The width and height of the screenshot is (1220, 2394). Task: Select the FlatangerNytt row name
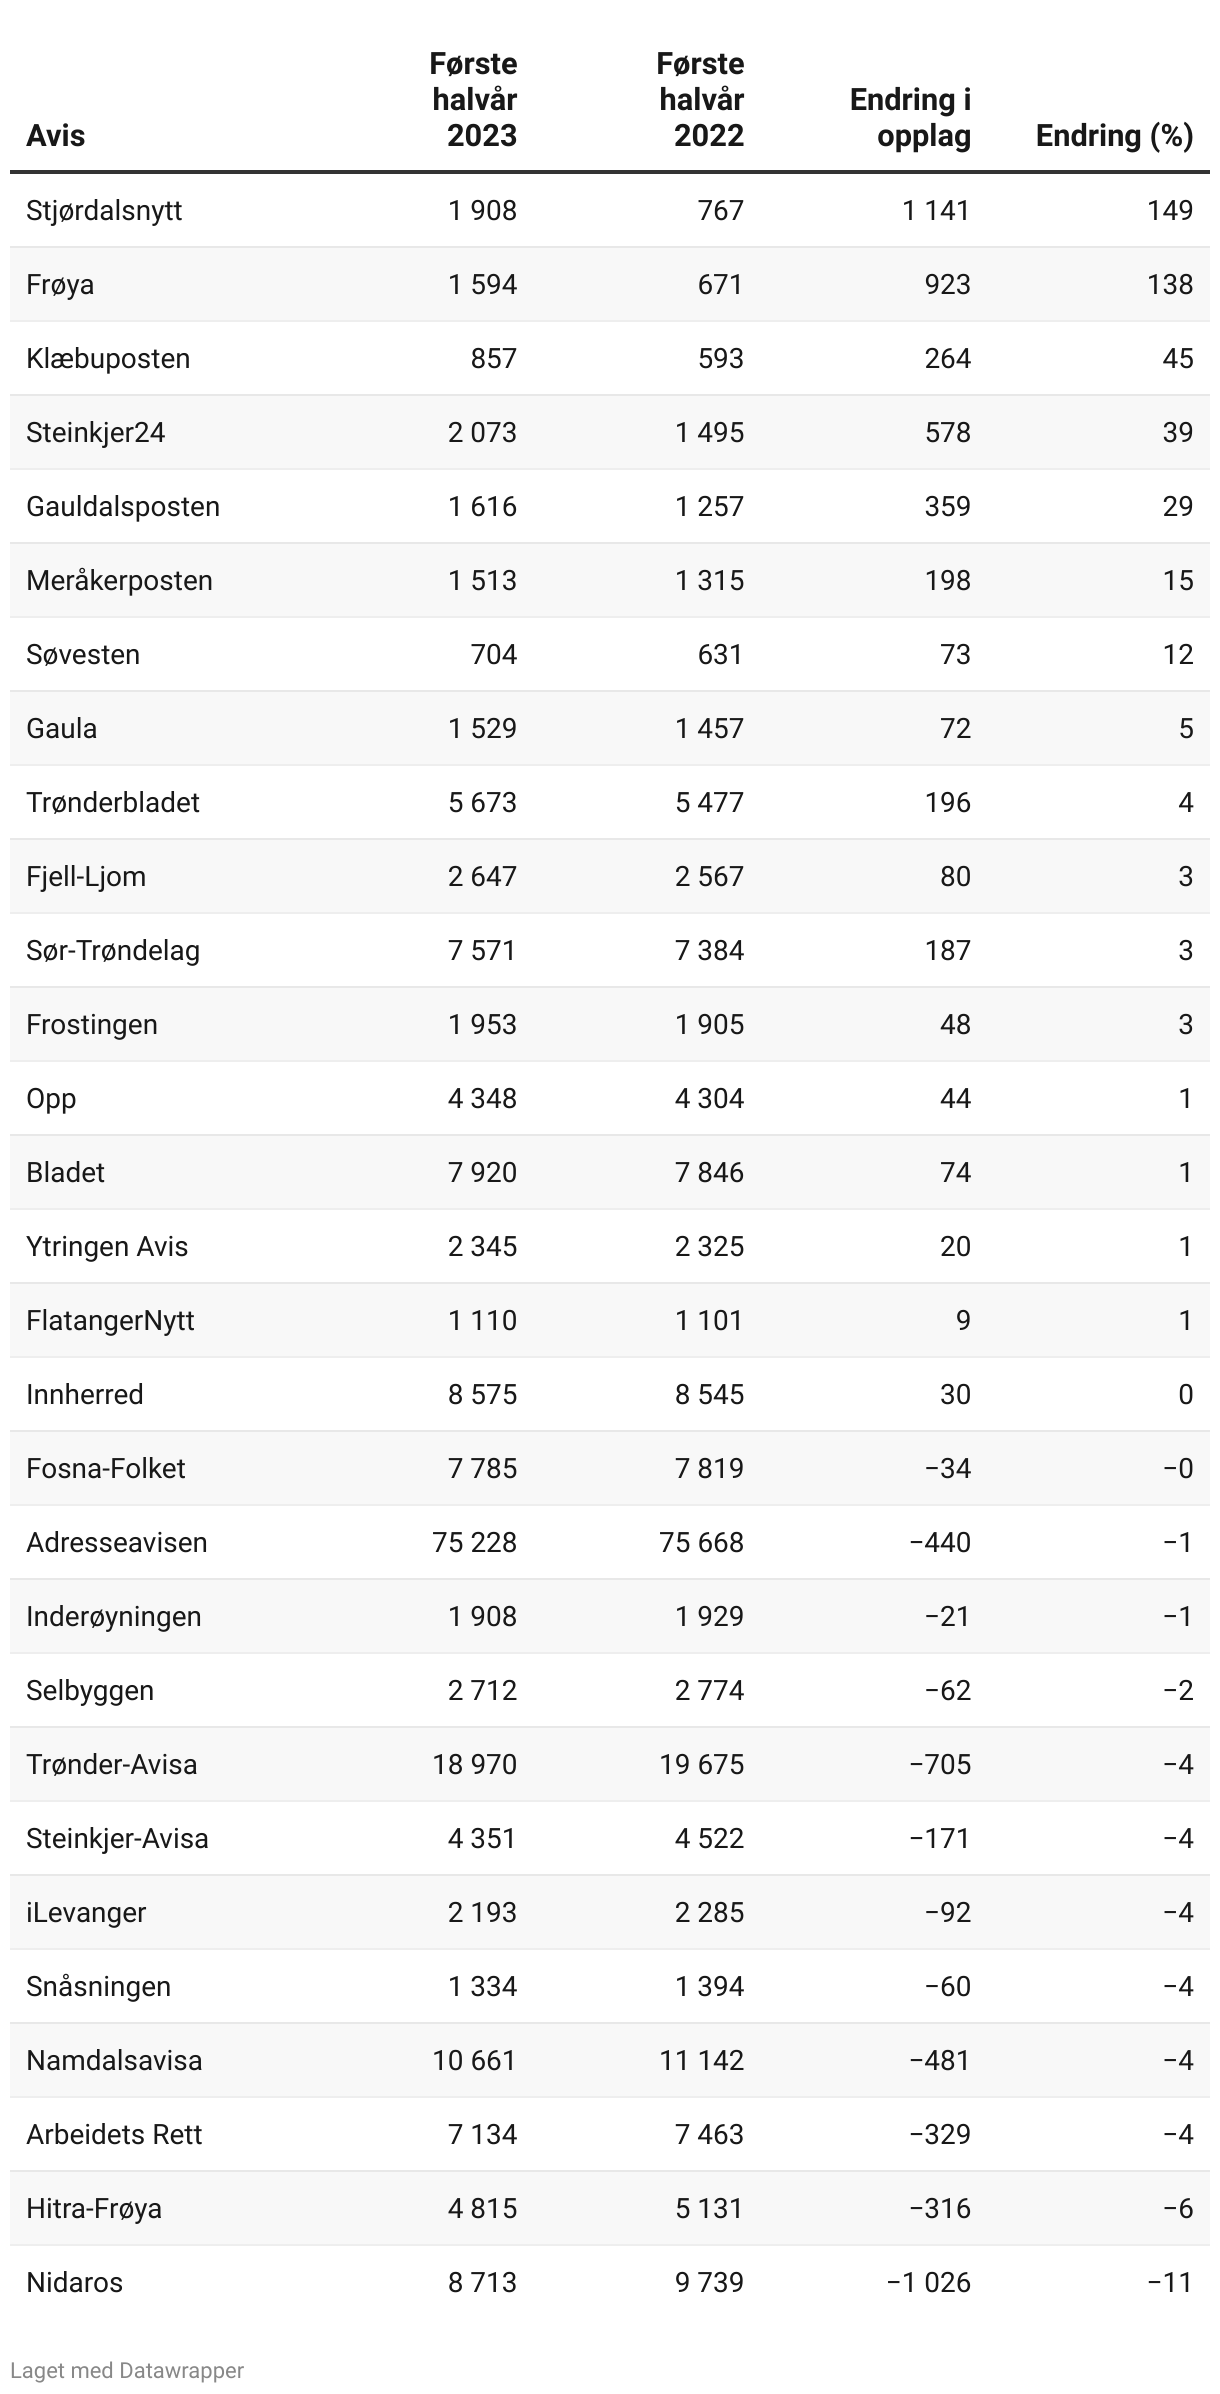110,1321
